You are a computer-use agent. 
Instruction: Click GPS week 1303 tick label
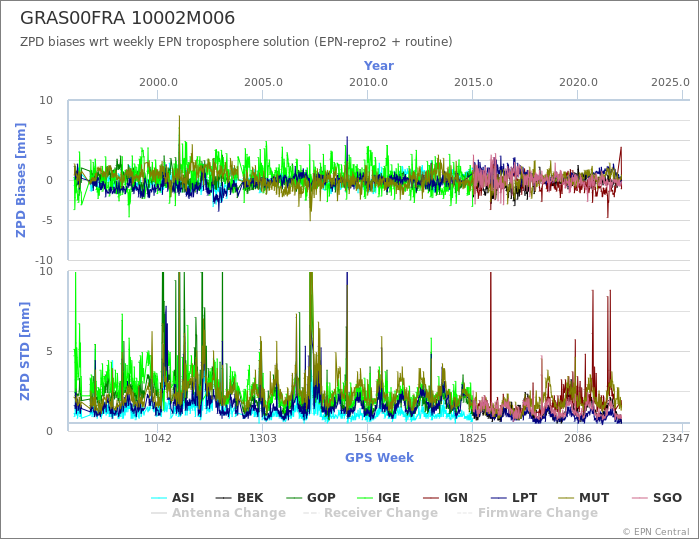tap(262, 438)
